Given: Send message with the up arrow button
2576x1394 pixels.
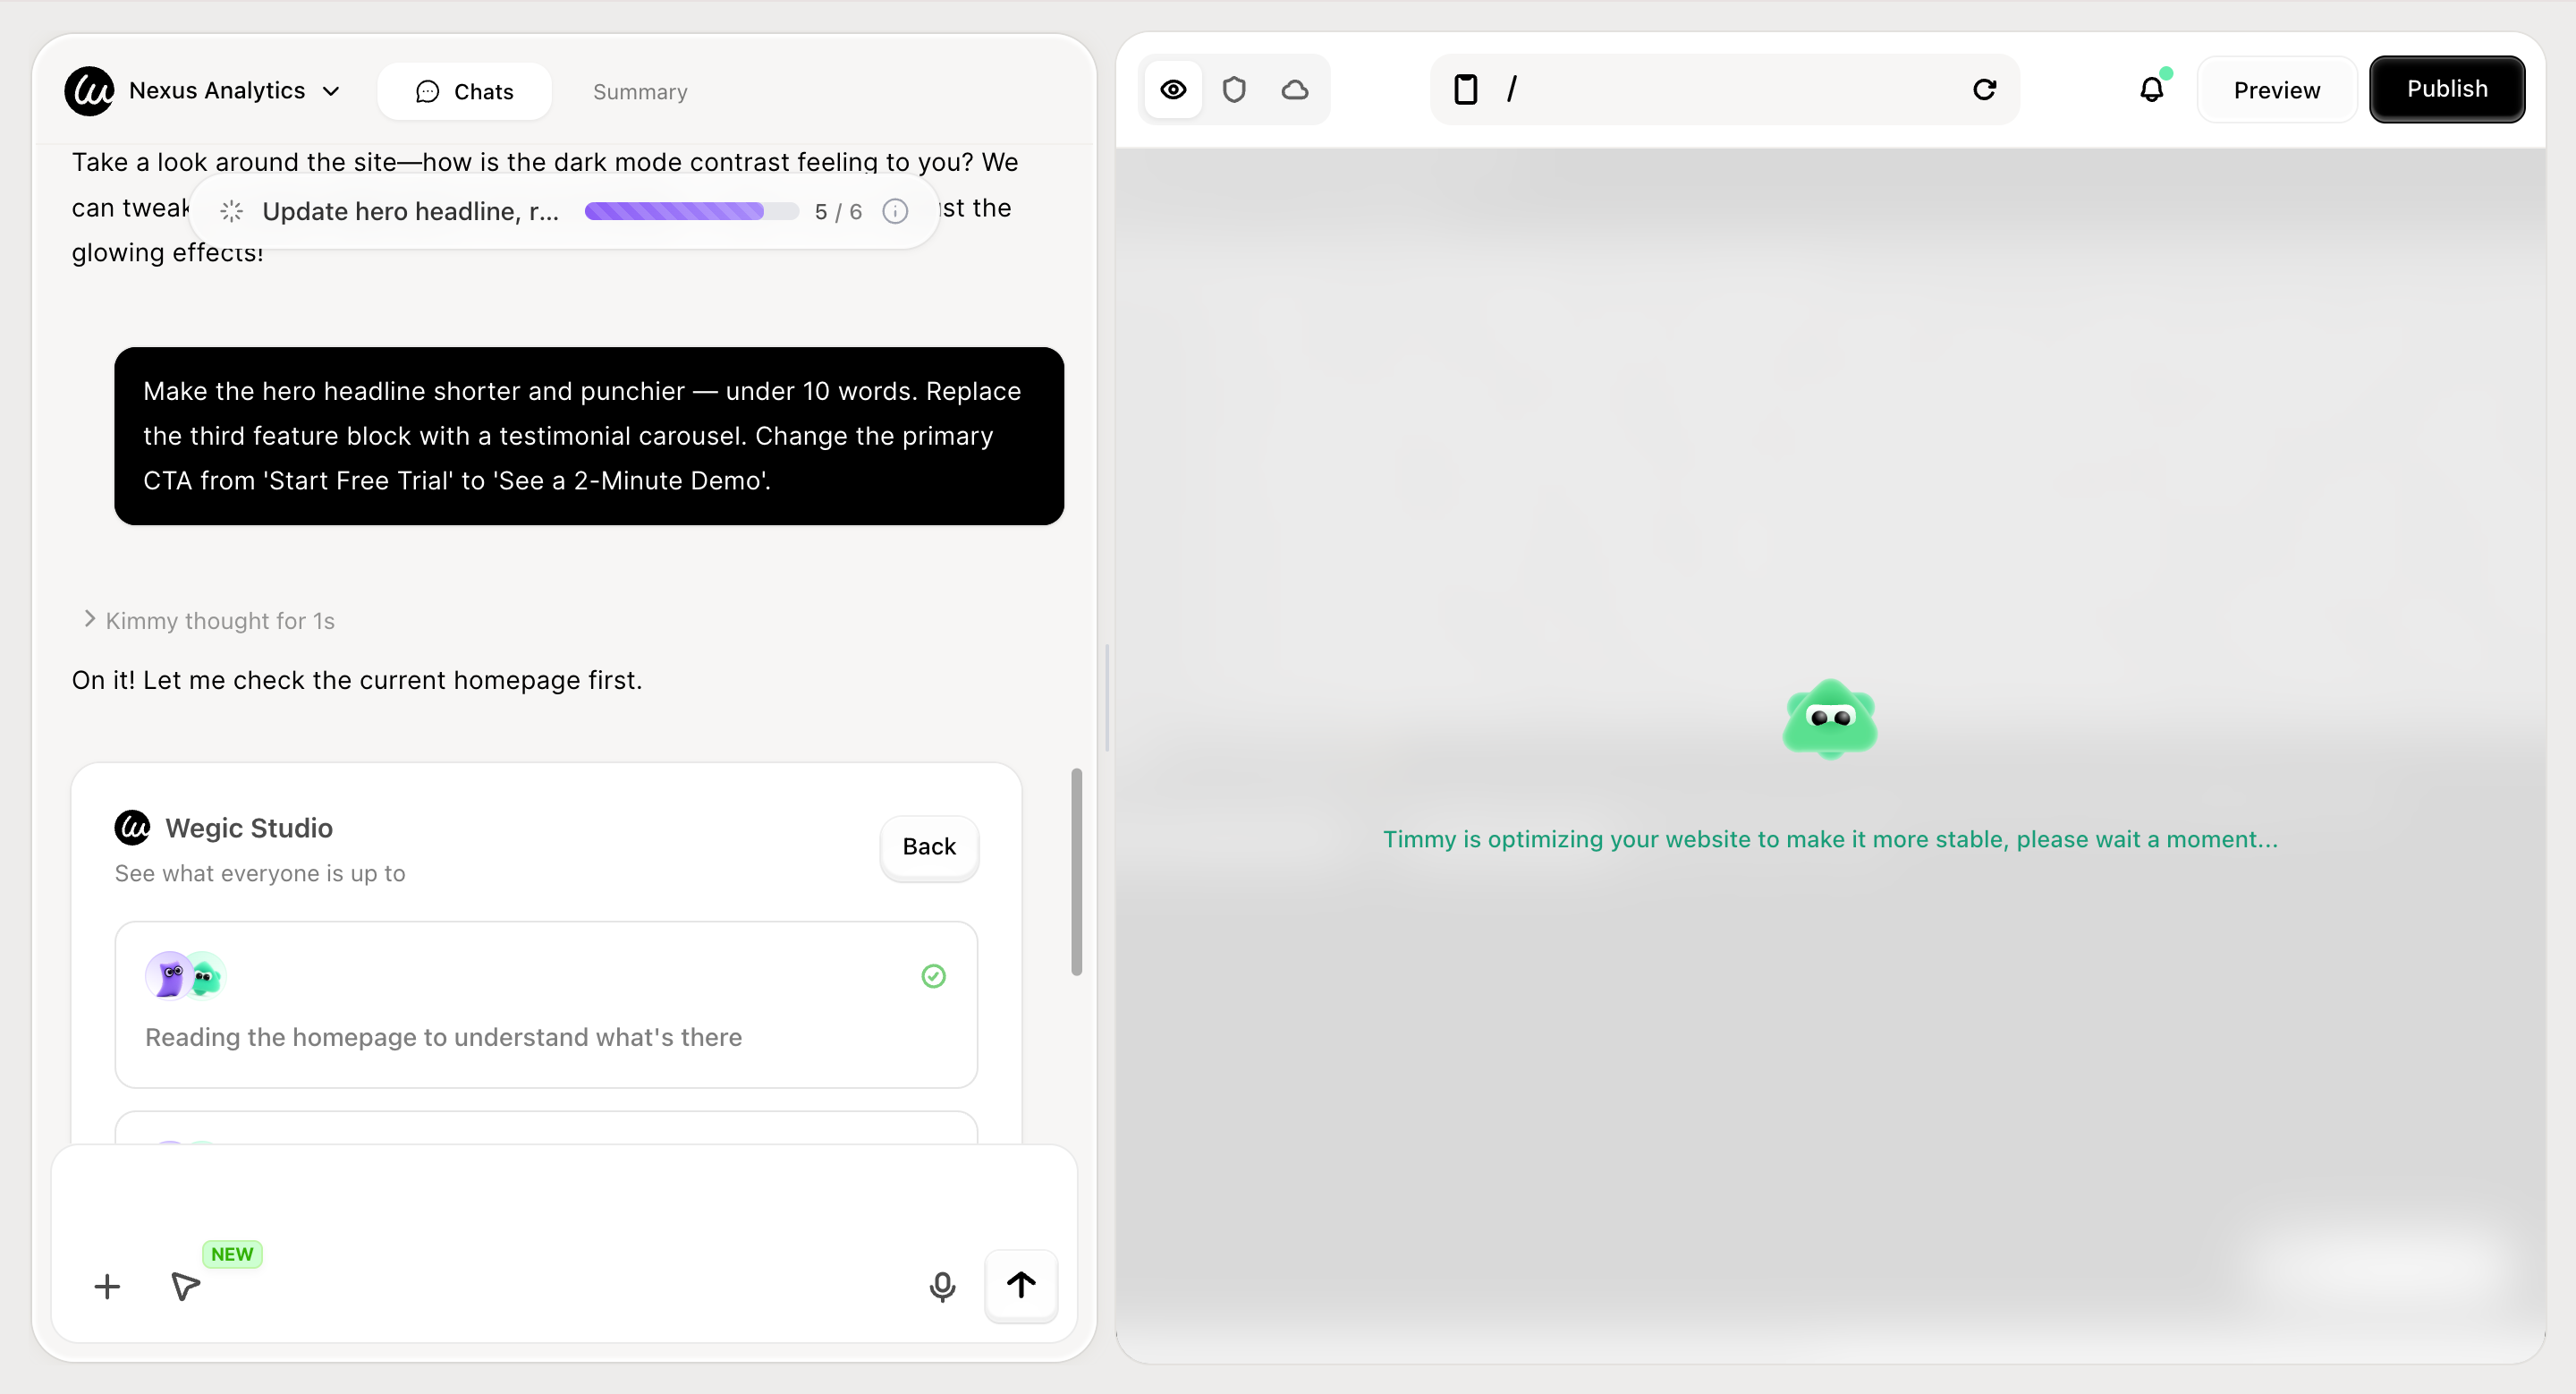Looking at the screenshot, I should [x=1021, y=1286].
